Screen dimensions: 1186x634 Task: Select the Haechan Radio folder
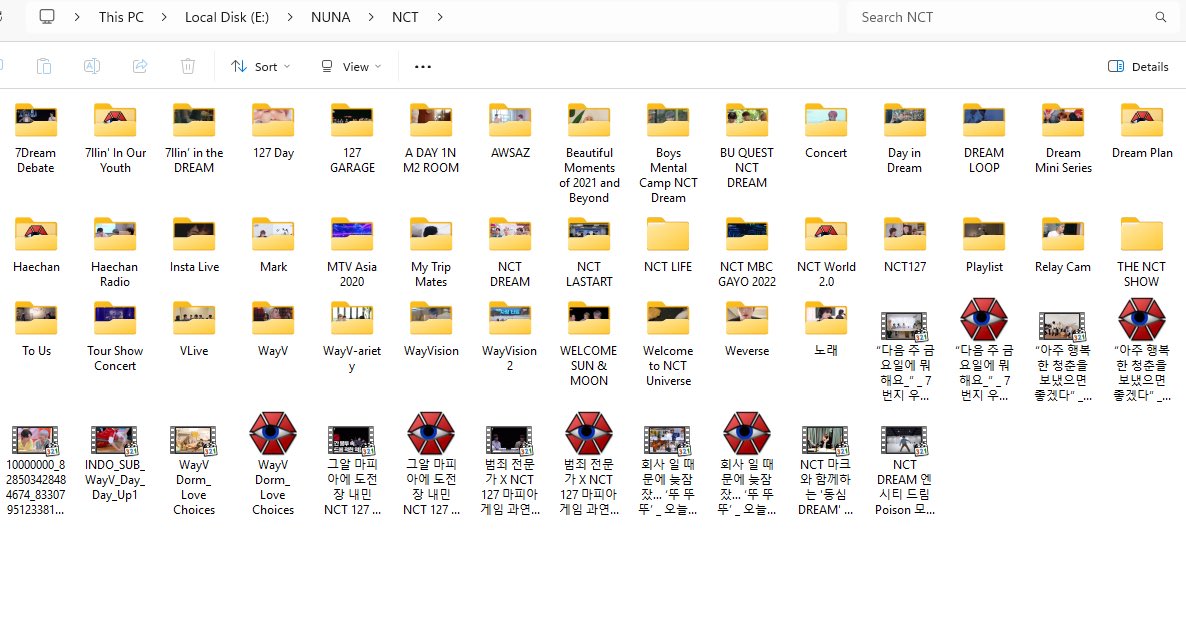(114, 253)
